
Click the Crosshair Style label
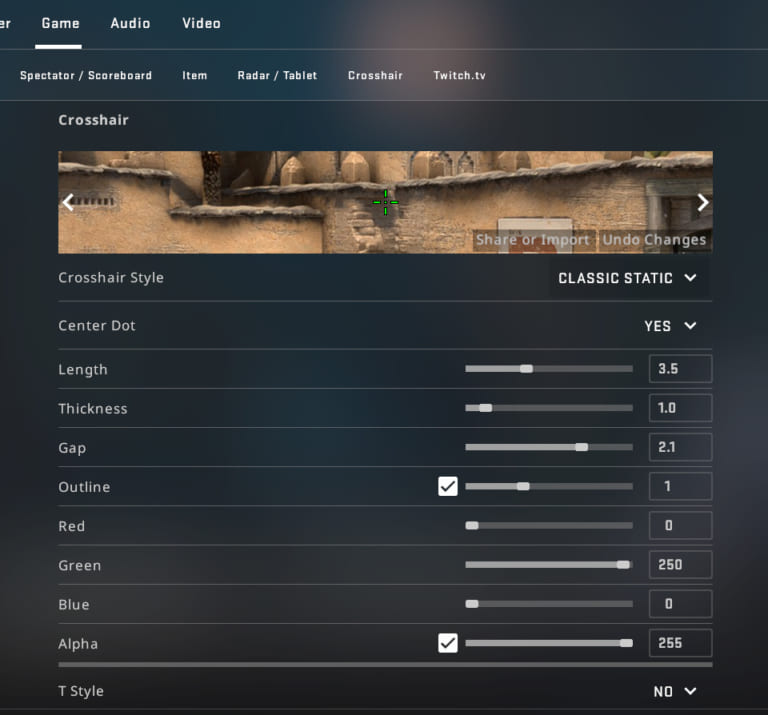coord(111,278)
